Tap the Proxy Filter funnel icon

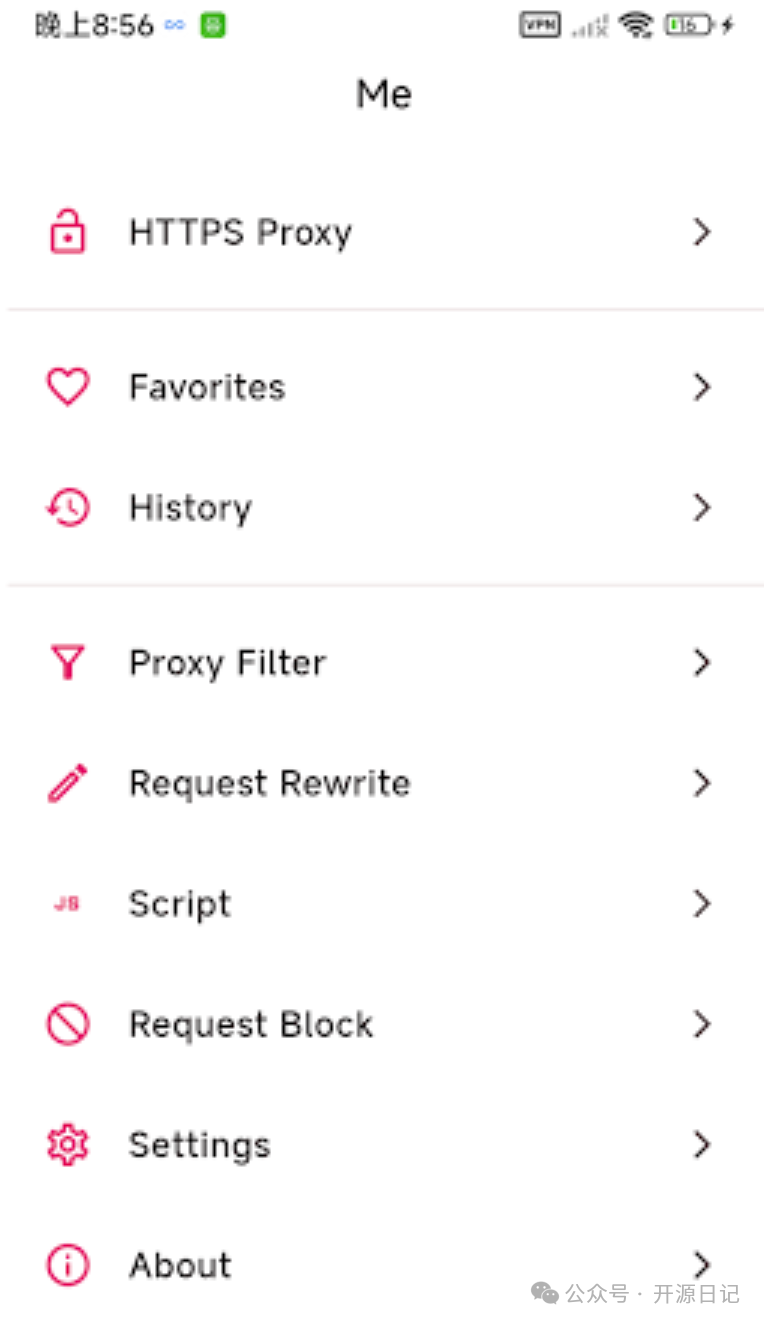[68, 662]
